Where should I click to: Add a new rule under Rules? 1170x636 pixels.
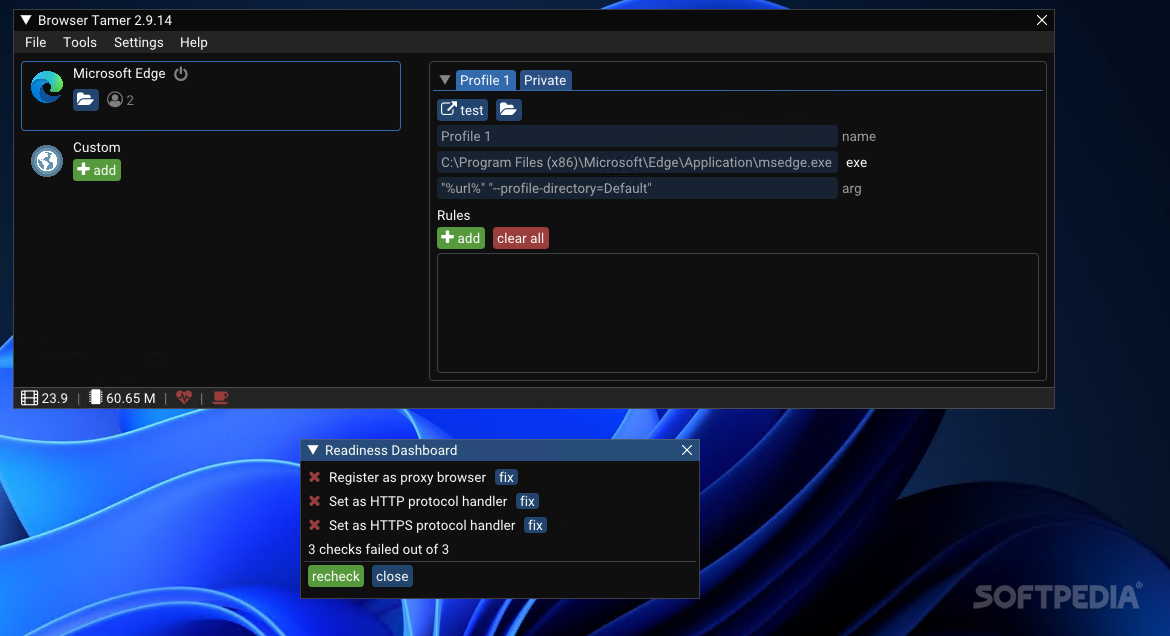[x=461, y=238]
